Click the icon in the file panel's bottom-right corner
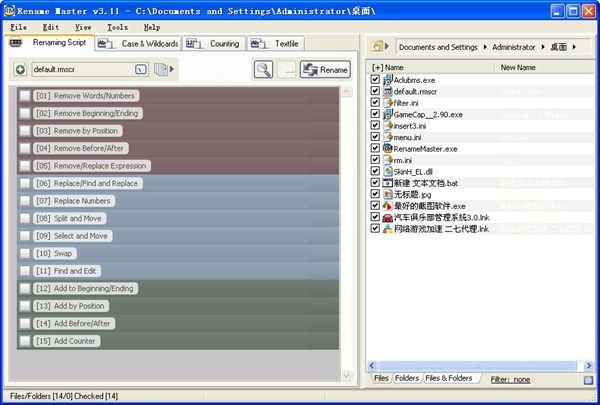The height and width of the screenshot is (405, 600). tap(588, 380)
